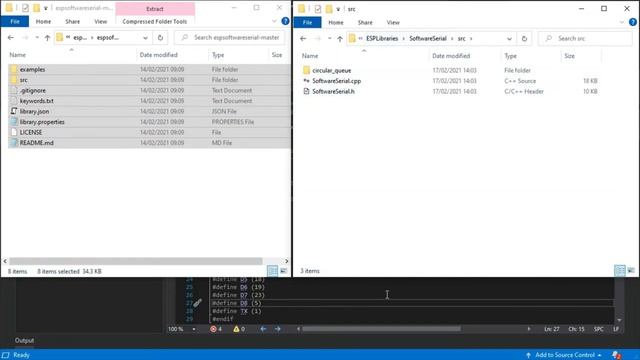Image resolution: width=640 pixels, height=360 pixels.
Task: Select the circular_queue folder icon
Action: pyautogui.click(x=307, y=70)
